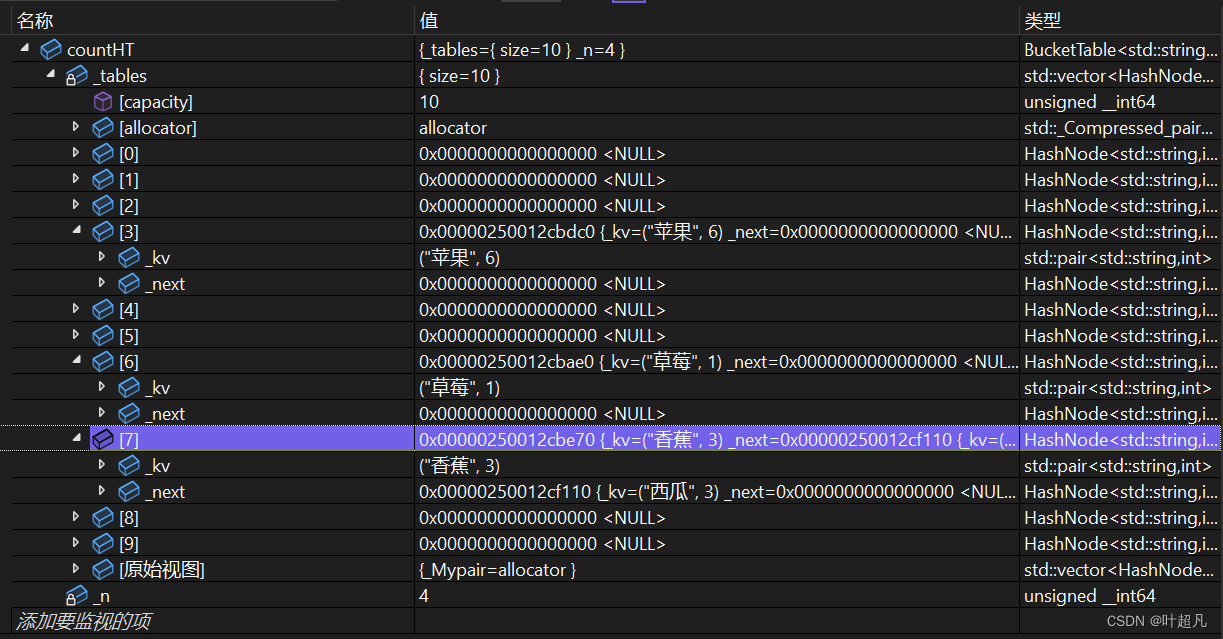Expand _next under bucket [7]
The width and height of the screenshot is (1223, 639).
pos(102,491)
